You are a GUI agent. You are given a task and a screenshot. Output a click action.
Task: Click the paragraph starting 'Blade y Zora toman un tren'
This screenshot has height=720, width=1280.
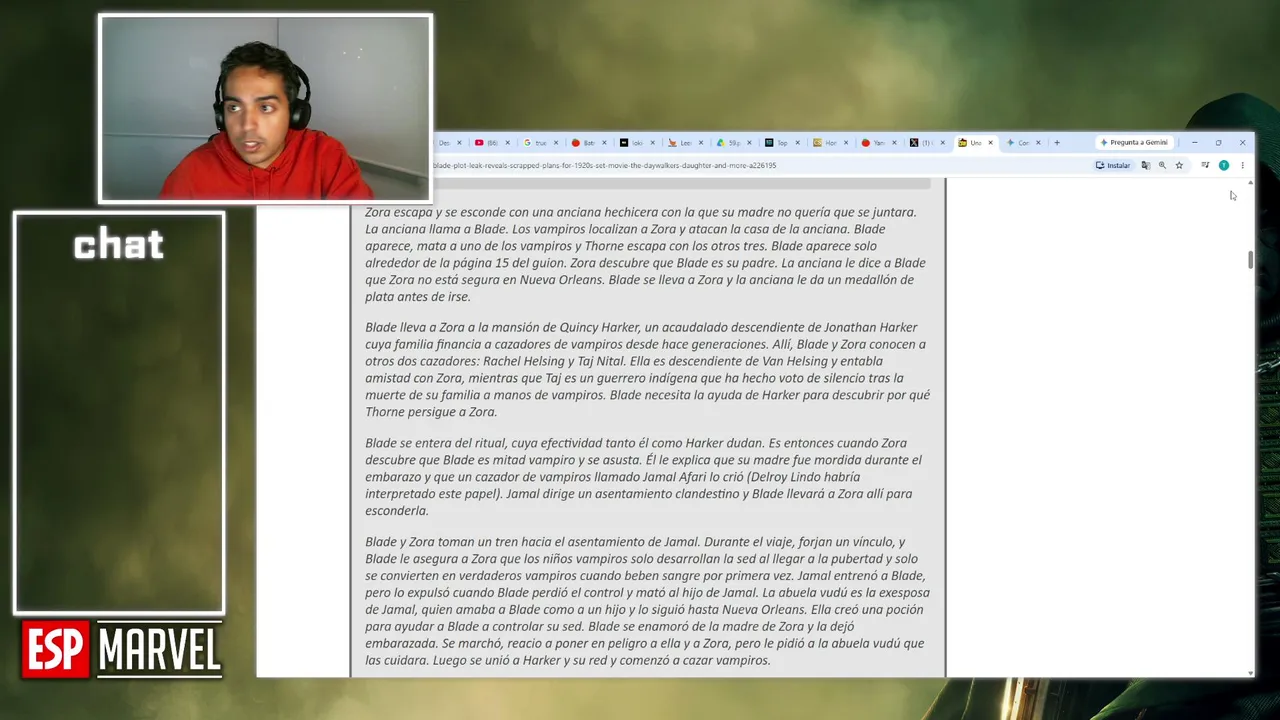pyautogui.click(x=647, y=601)
